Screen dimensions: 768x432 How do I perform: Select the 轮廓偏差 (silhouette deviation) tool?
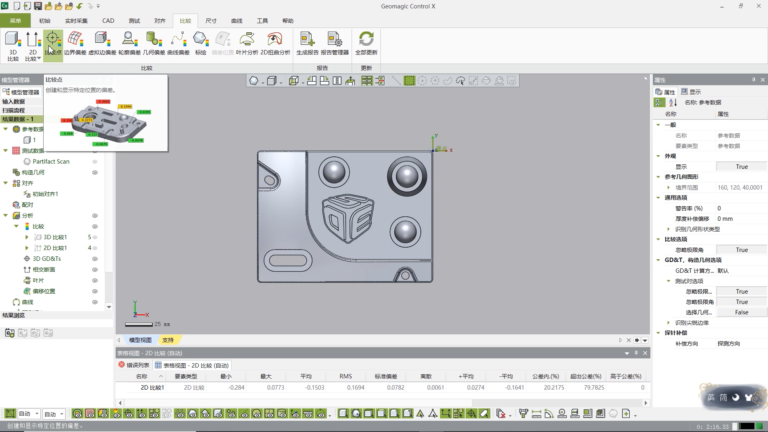[129, 43]
